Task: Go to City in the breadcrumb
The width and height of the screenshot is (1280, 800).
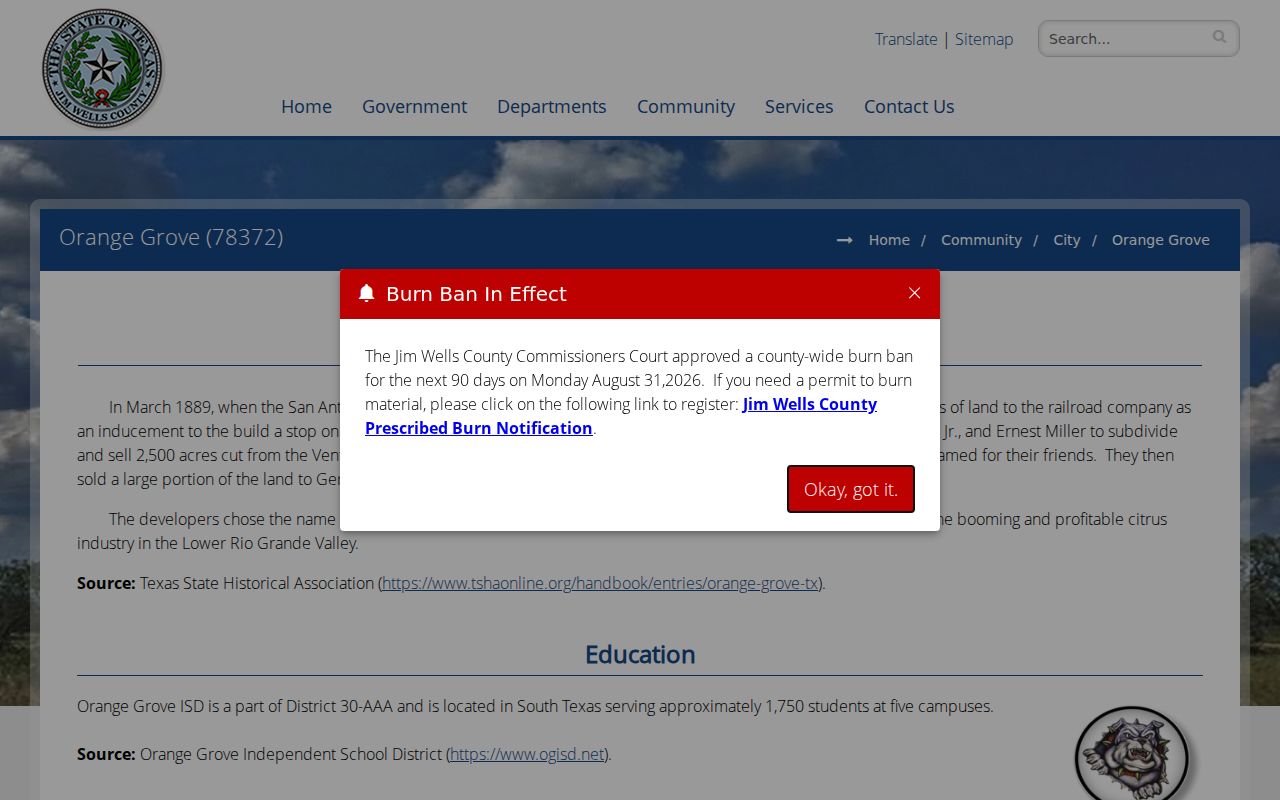Action: pos(1067,240)
